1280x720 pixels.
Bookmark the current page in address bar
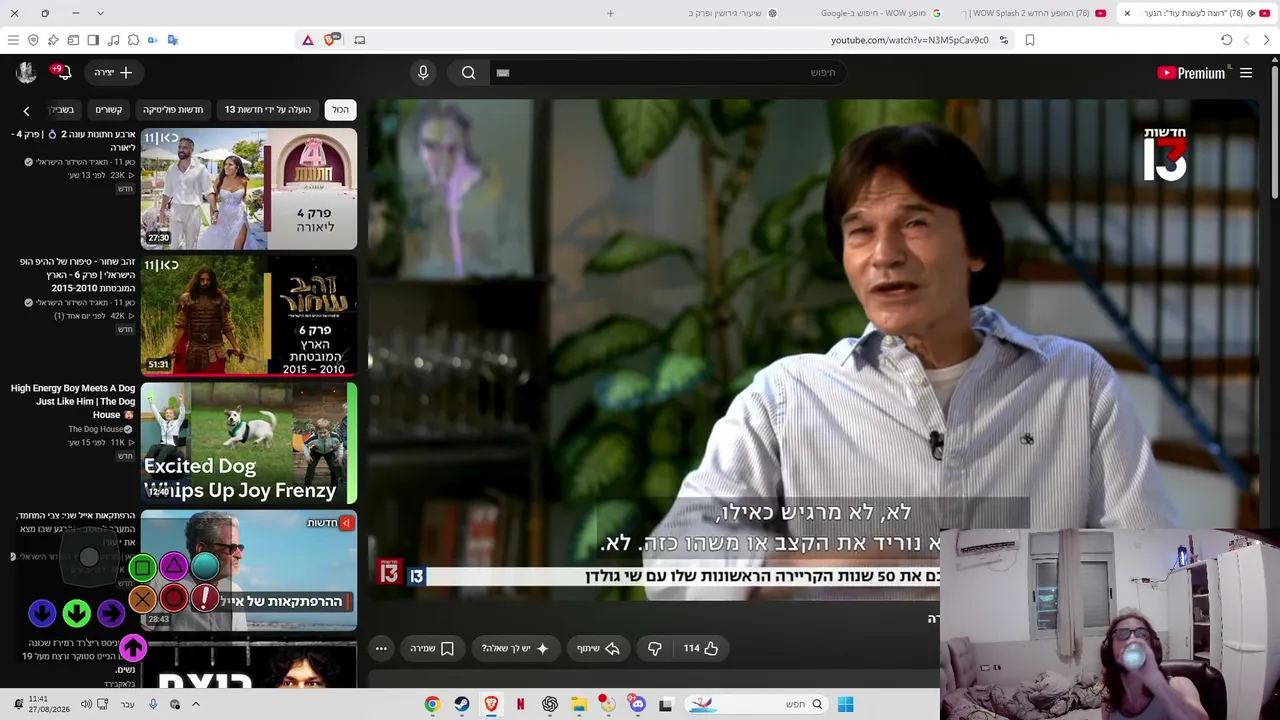1030,40
